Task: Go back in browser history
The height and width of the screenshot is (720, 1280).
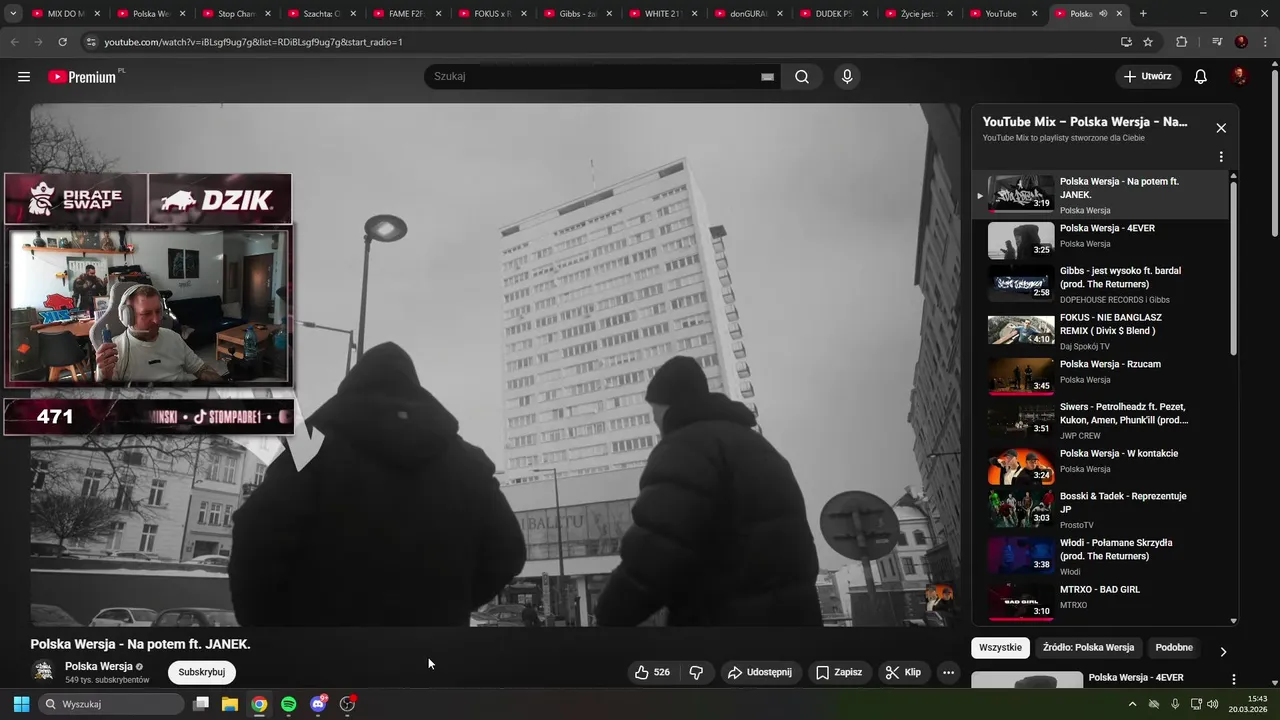Action: pos(14,42)
